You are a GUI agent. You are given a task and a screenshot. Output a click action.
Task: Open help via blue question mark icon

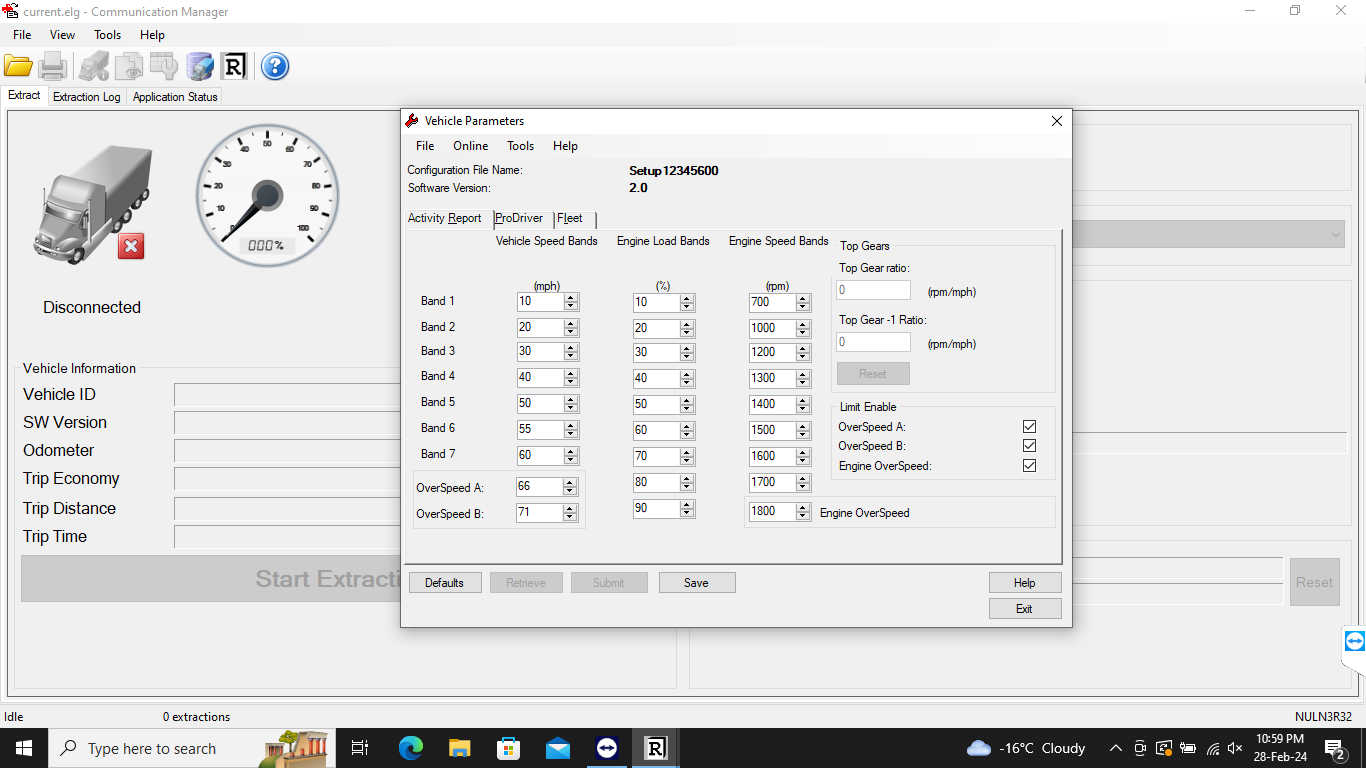coord(275,67)
